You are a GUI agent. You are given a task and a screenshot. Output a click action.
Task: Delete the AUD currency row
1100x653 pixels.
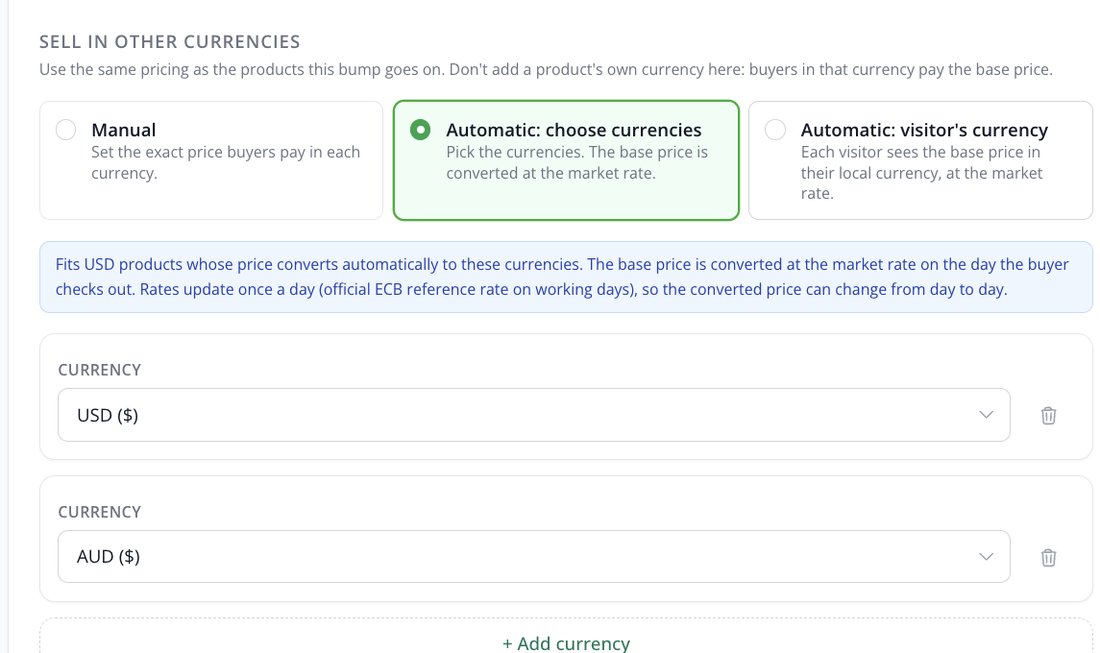click(1048, 557)
